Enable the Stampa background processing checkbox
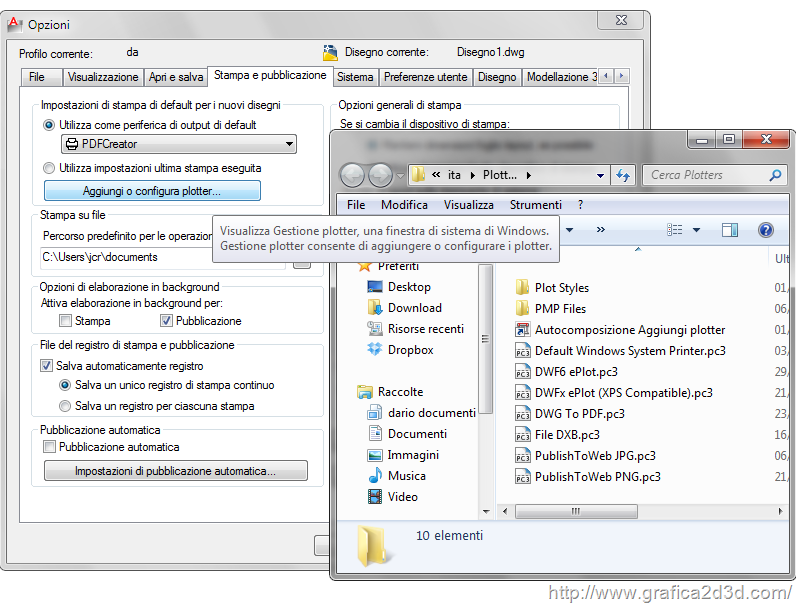 tap(65, 321)
